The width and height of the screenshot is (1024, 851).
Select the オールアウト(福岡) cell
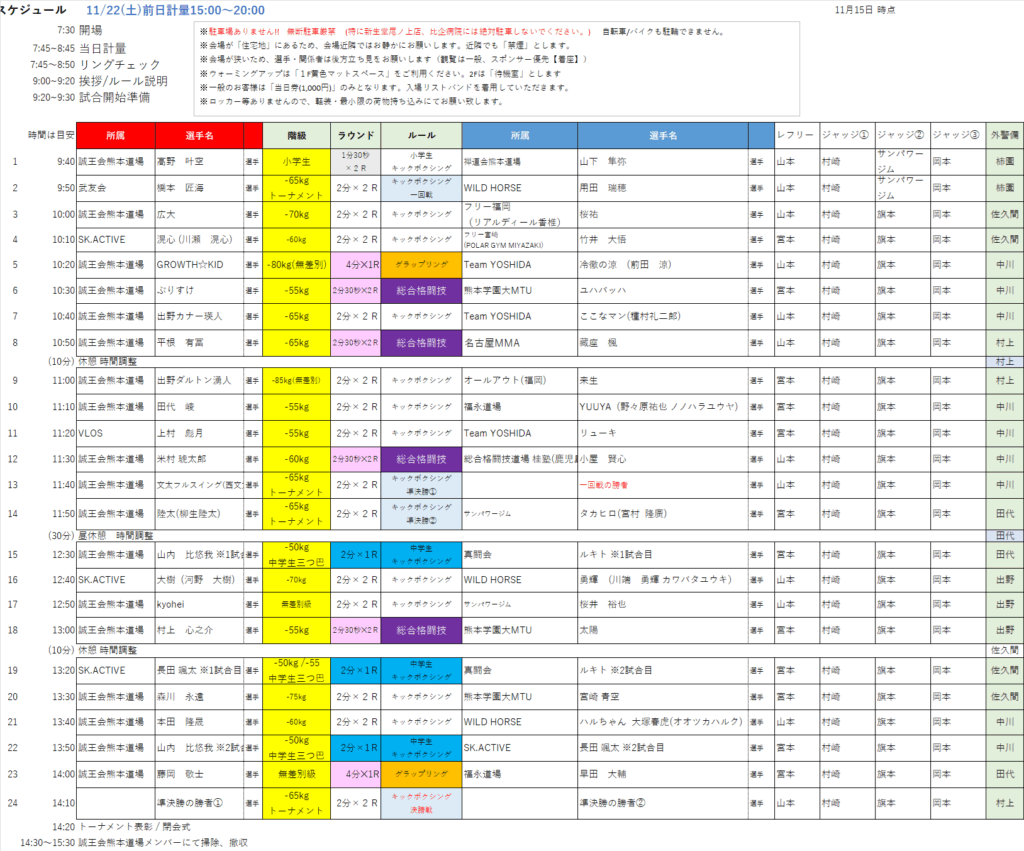[x=518, y=381]
